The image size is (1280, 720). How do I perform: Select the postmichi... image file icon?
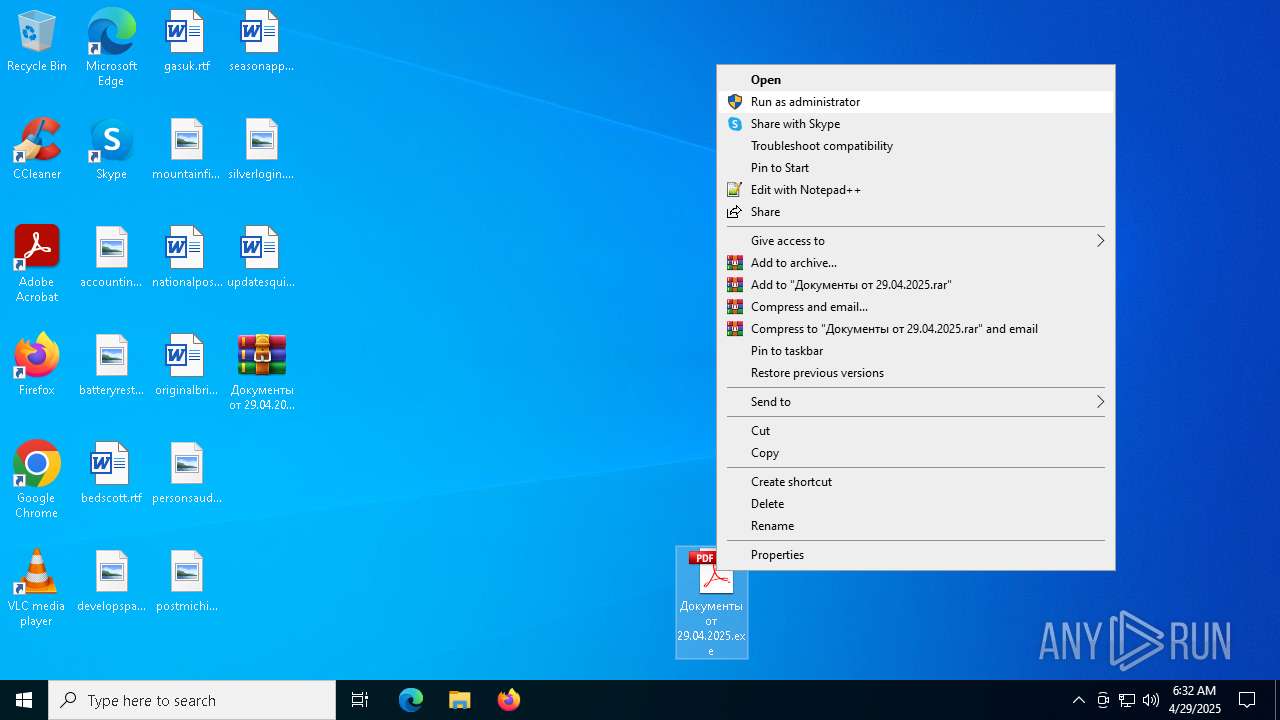(186, 582)
